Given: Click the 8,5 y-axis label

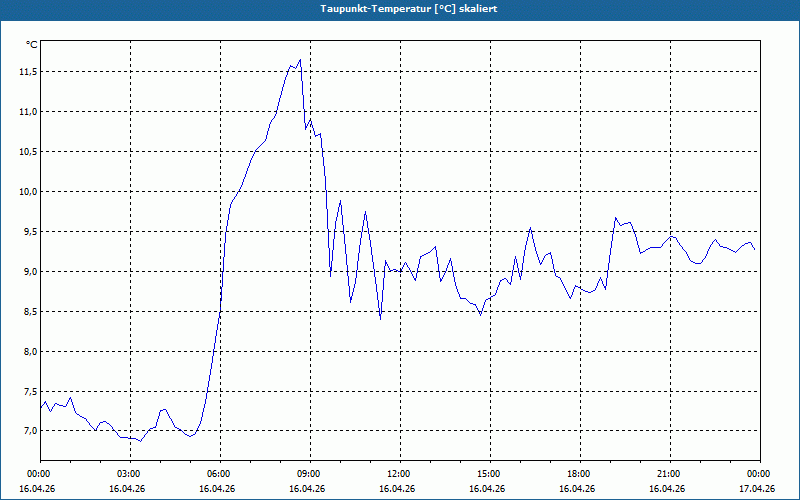Looking at the screenshot, I should point(30,312).
